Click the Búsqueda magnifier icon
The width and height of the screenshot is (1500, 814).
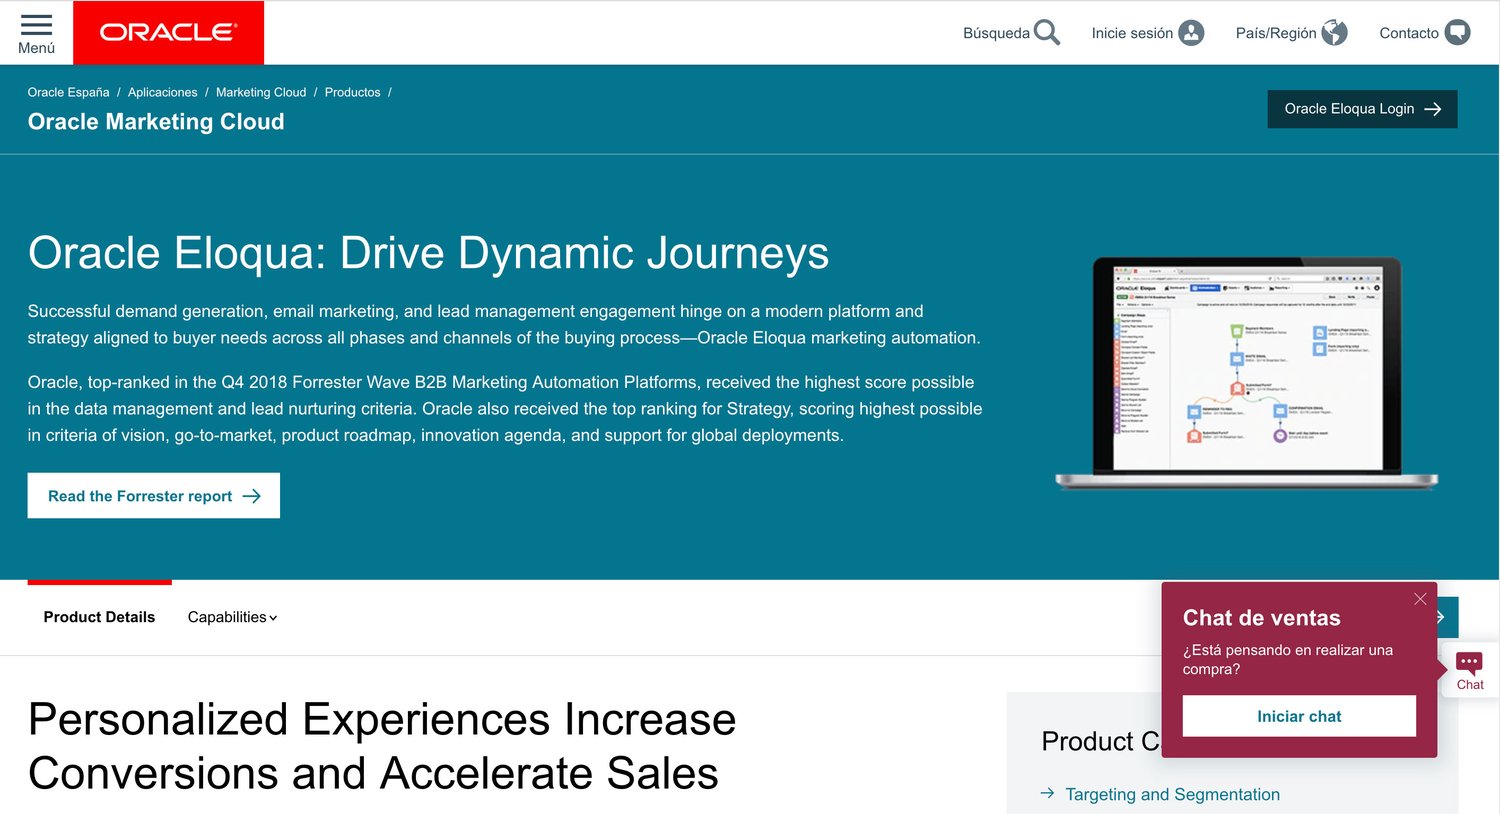(1047, 33)
